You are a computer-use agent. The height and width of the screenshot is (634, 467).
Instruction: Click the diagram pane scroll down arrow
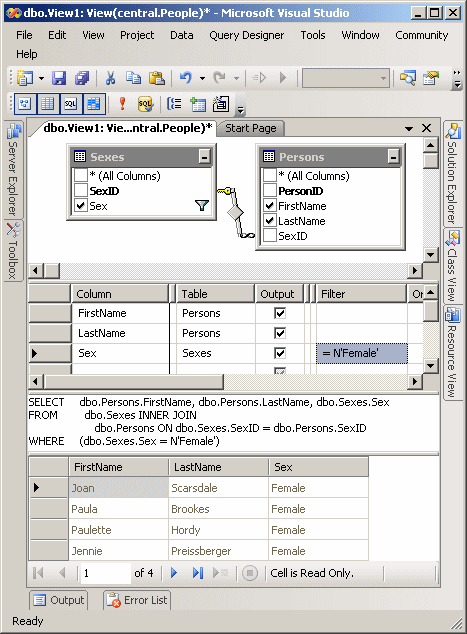point(431,255)
